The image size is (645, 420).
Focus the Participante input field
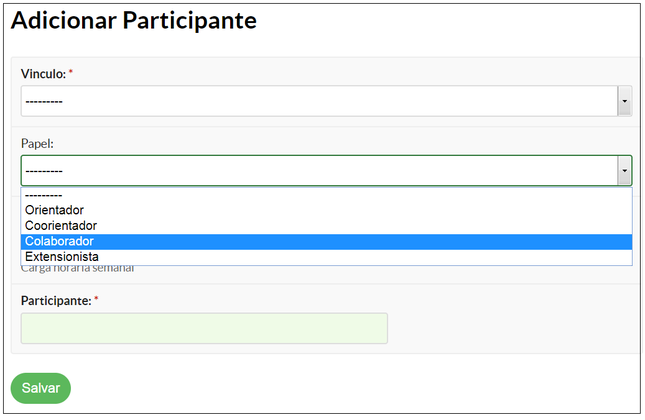(x=204, y=328)
